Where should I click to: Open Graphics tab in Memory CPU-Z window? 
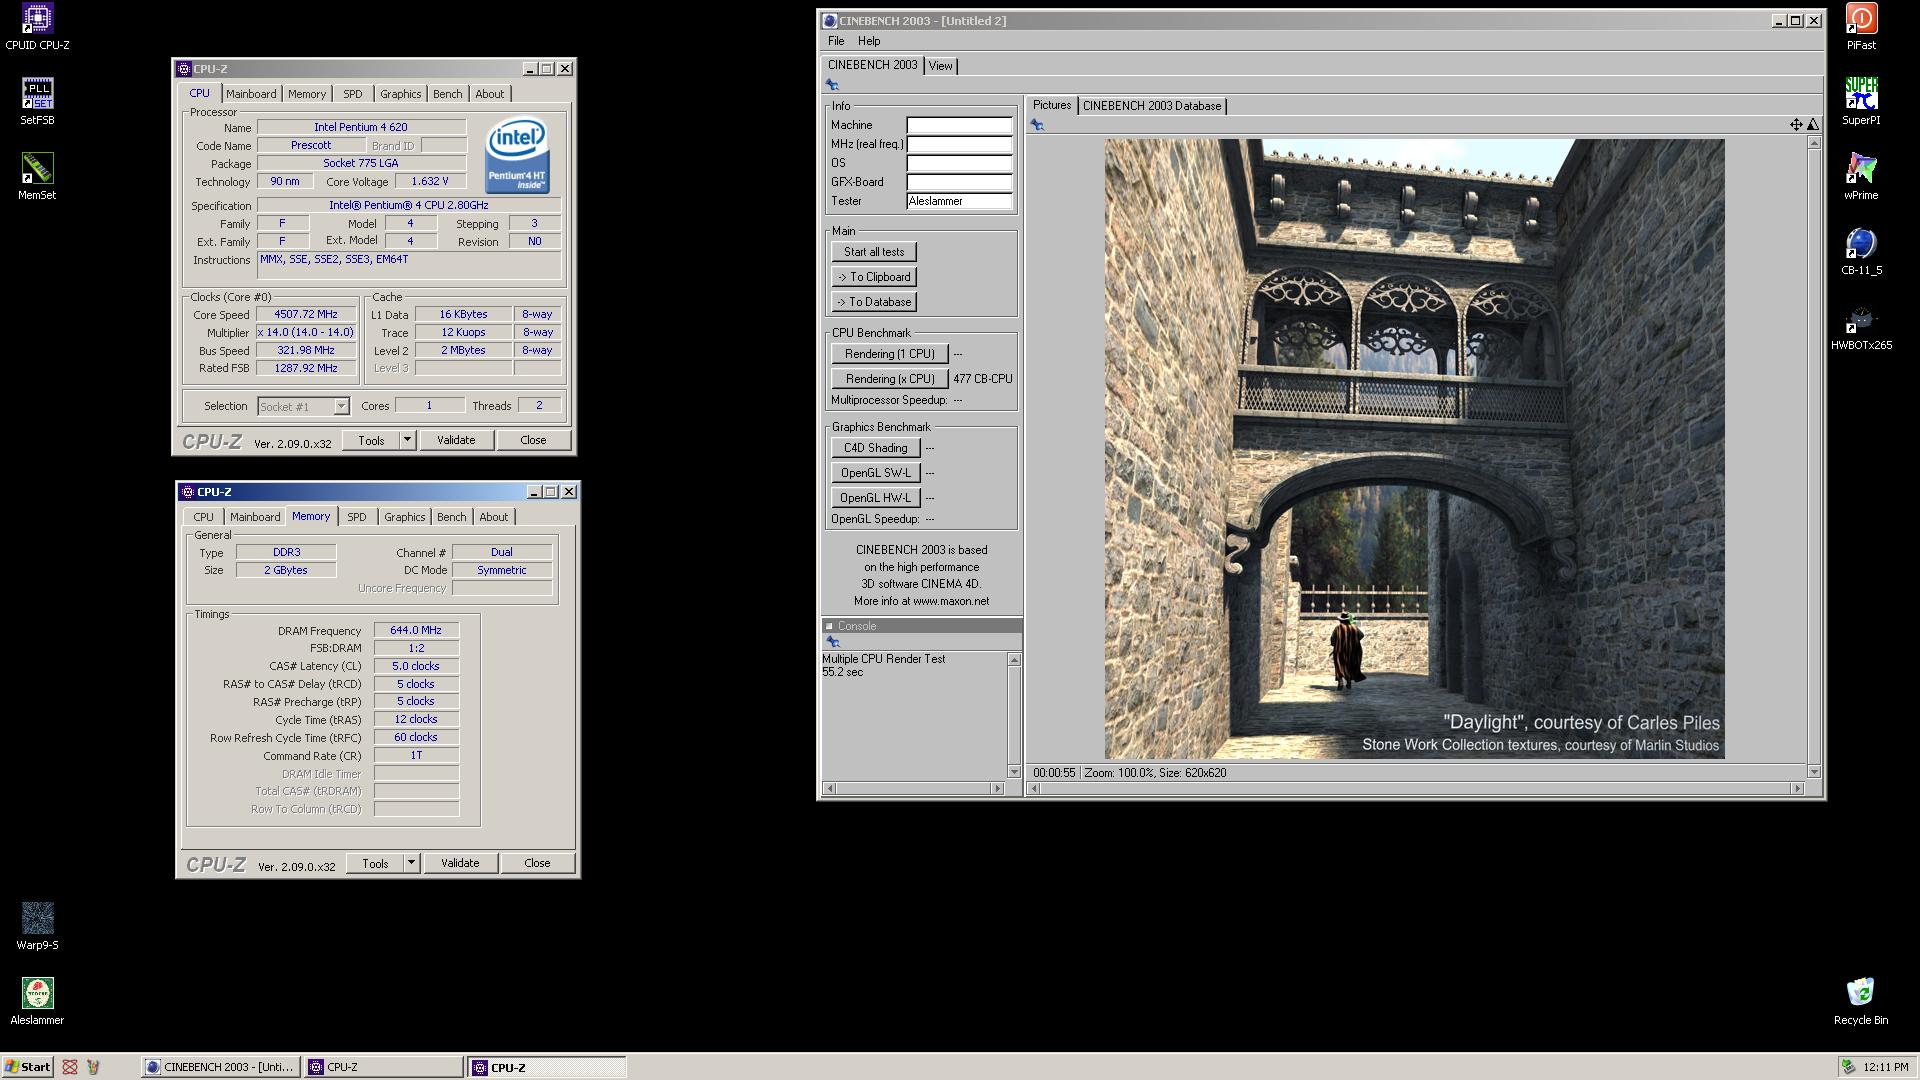coord(404,517)
